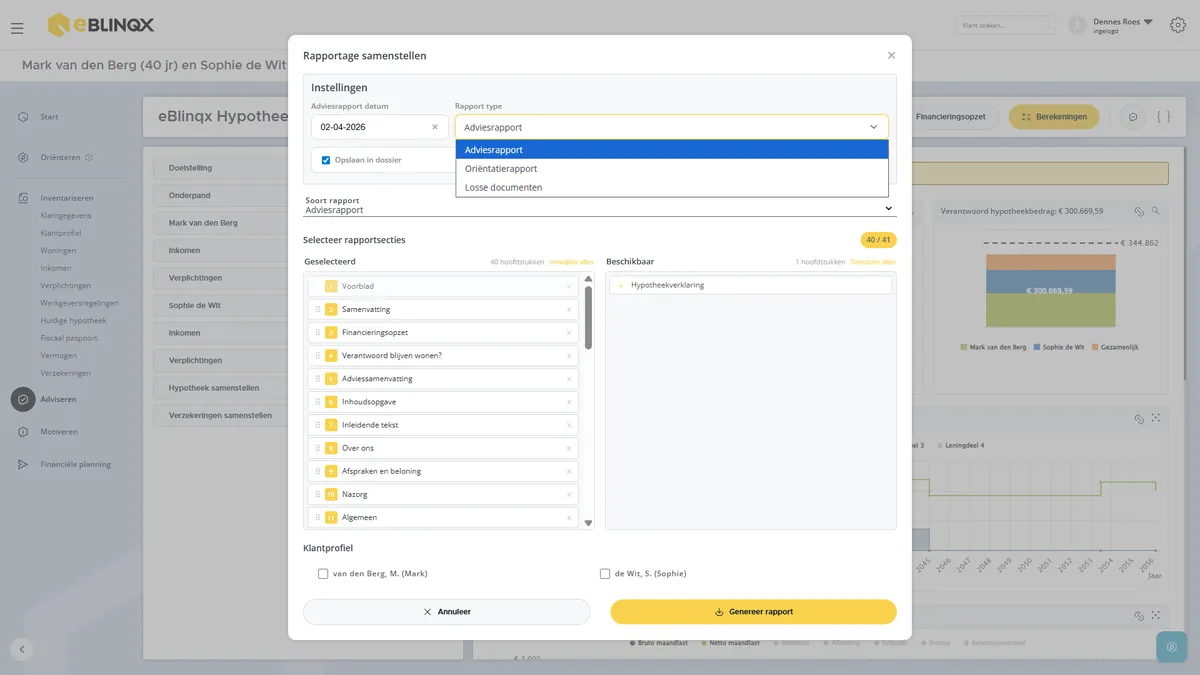Close the Rapportage samenstellen dialog
The width and height of the screenshot is (1200, 675).
coord(891,56)
